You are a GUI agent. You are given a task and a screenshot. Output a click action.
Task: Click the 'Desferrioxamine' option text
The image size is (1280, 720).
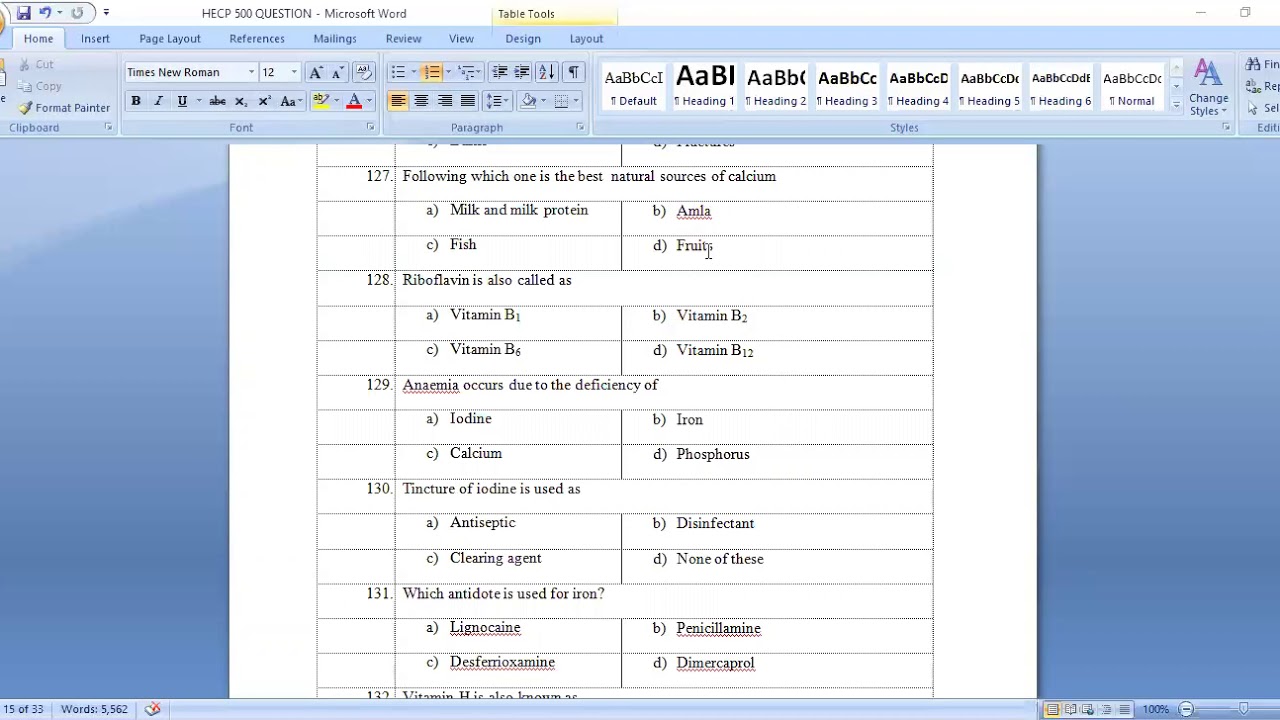tap(502, 662)
